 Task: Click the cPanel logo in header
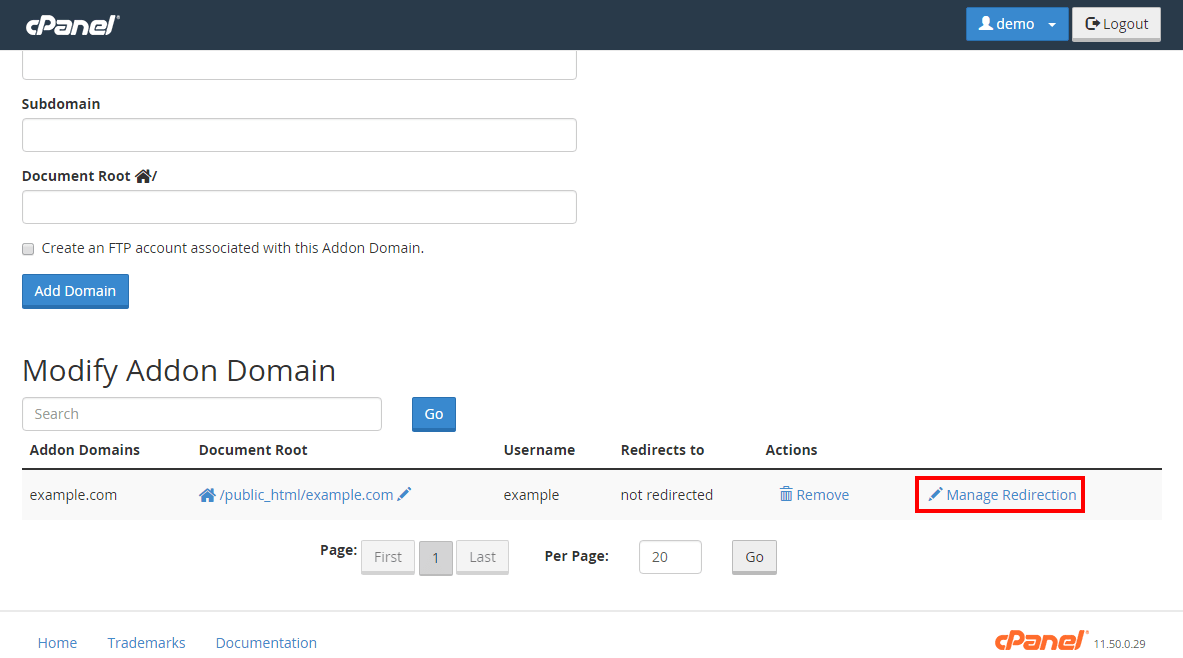point(72,25)
